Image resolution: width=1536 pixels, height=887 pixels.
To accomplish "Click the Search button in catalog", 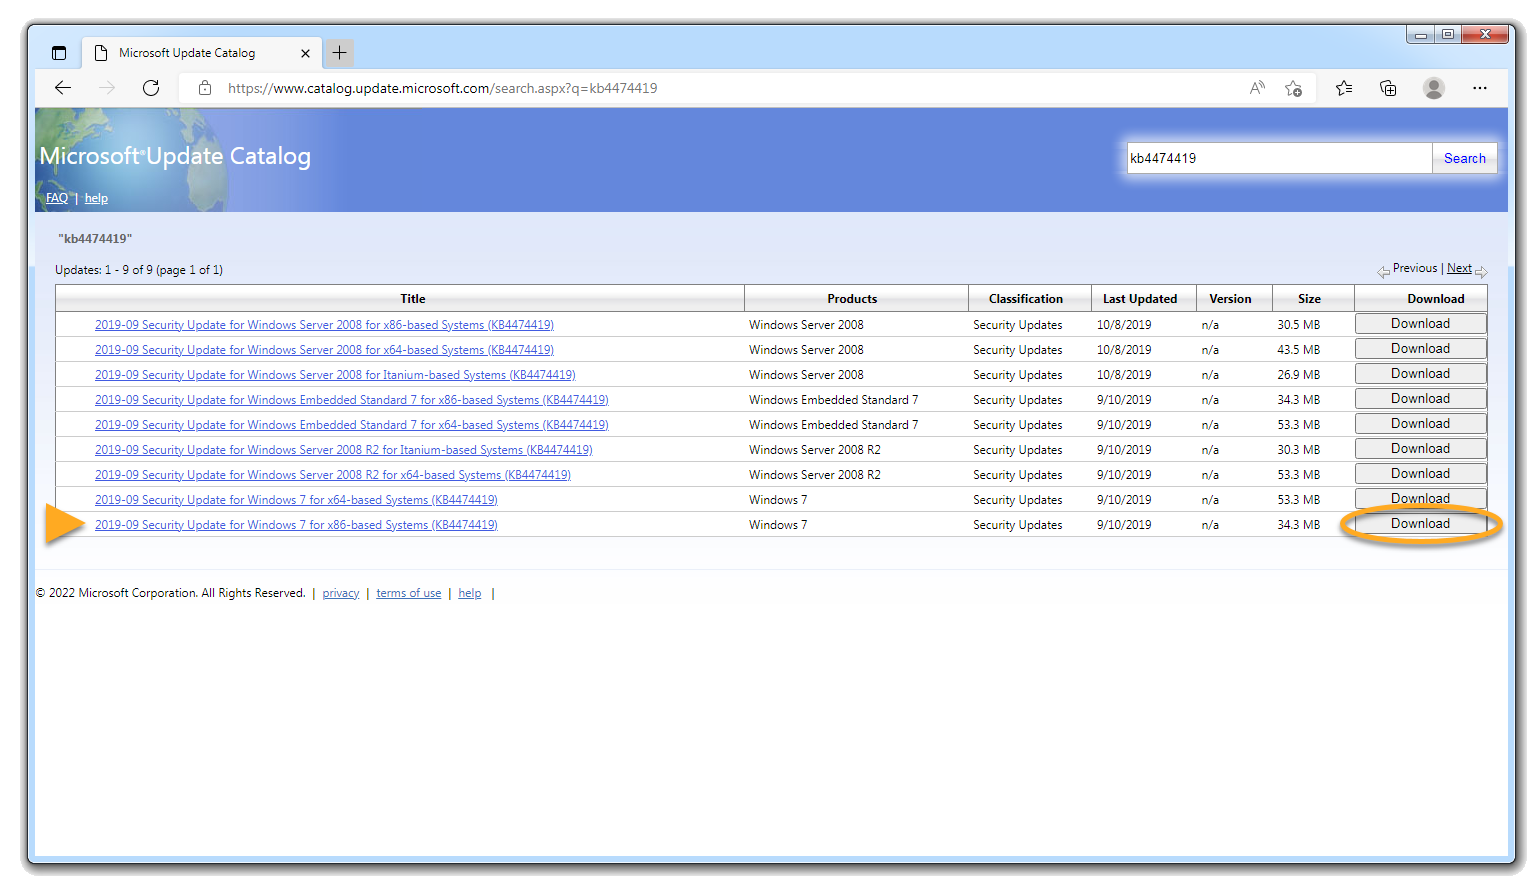I will tap(1464, 158).
